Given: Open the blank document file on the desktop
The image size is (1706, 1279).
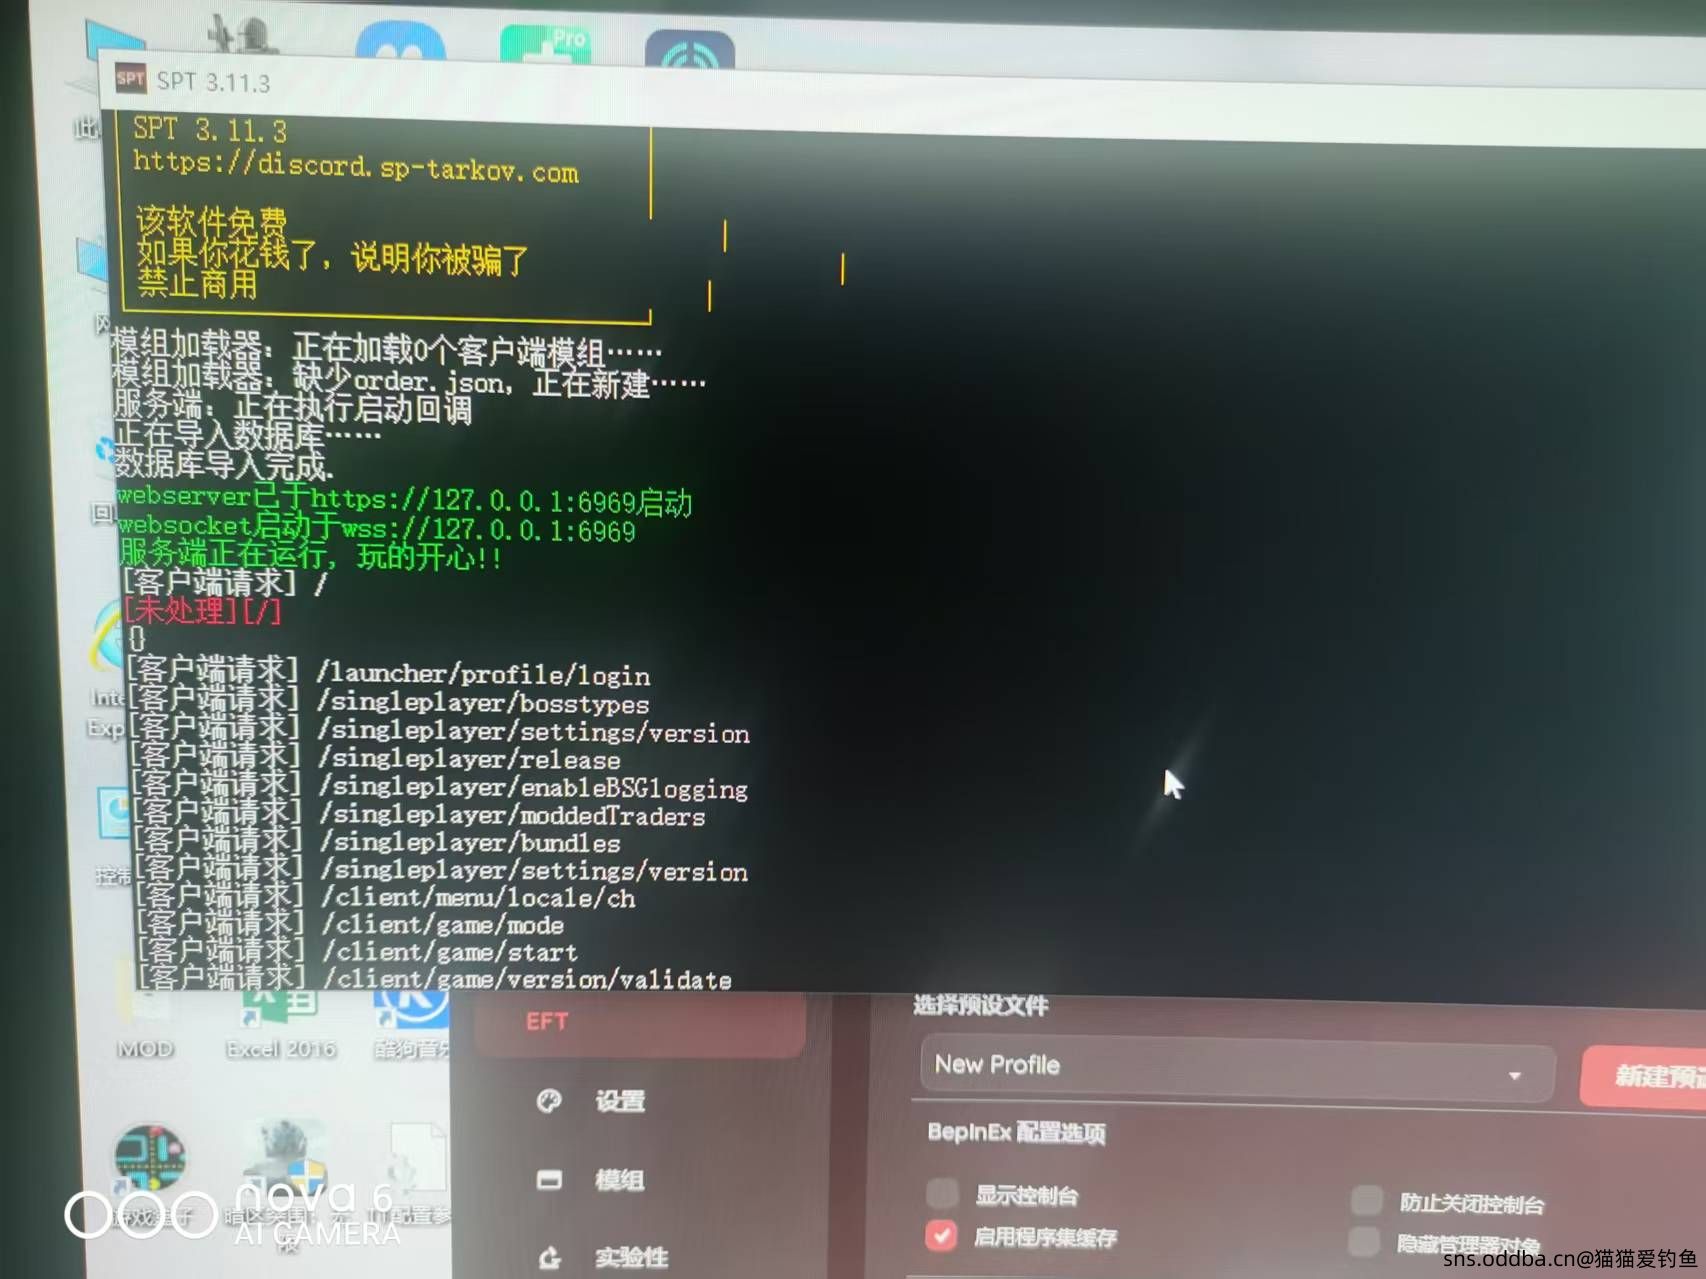Looking at the screenshot, I should pyautogui.click(x=418, y=1158).
